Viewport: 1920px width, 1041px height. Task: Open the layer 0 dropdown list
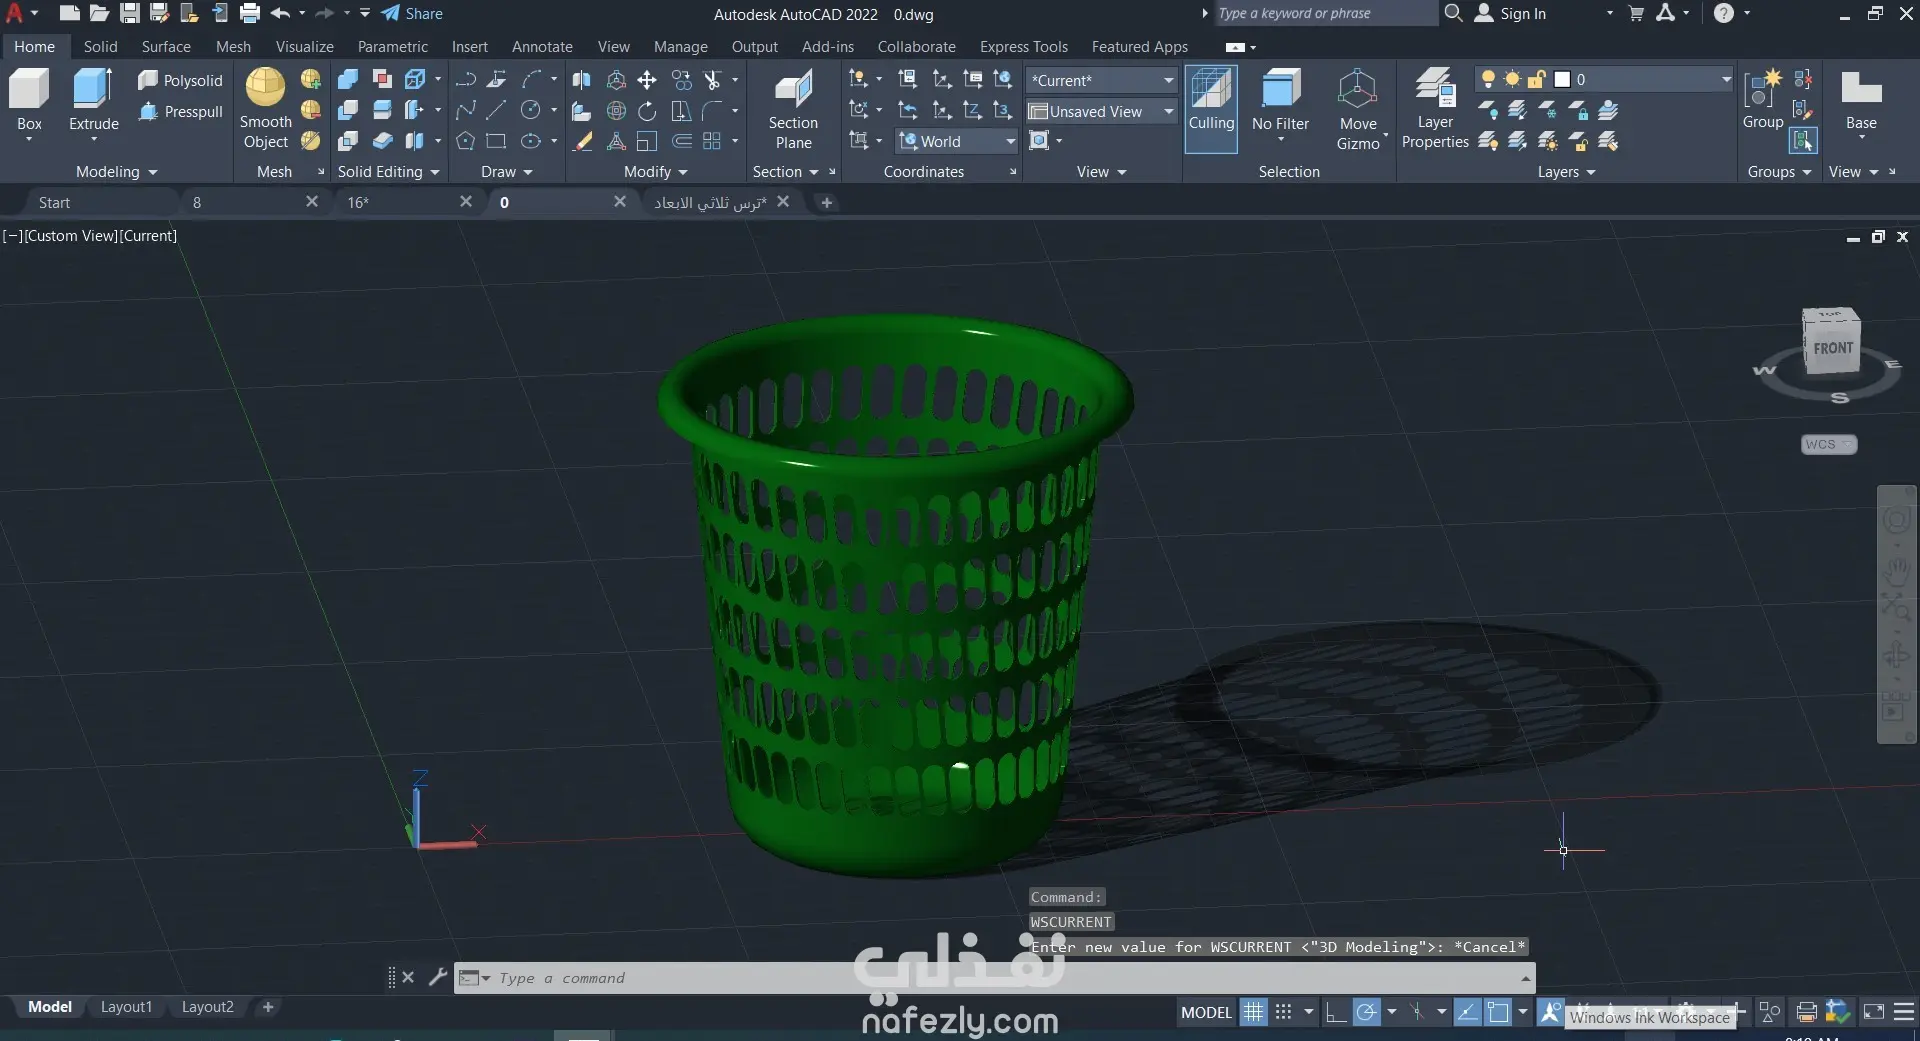1604,79
